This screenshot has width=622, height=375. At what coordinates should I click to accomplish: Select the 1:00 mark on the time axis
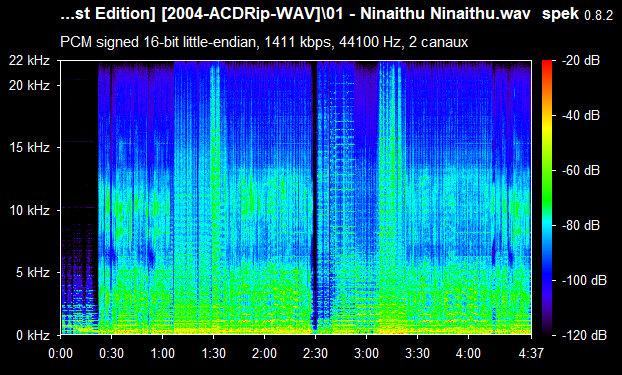162,353
